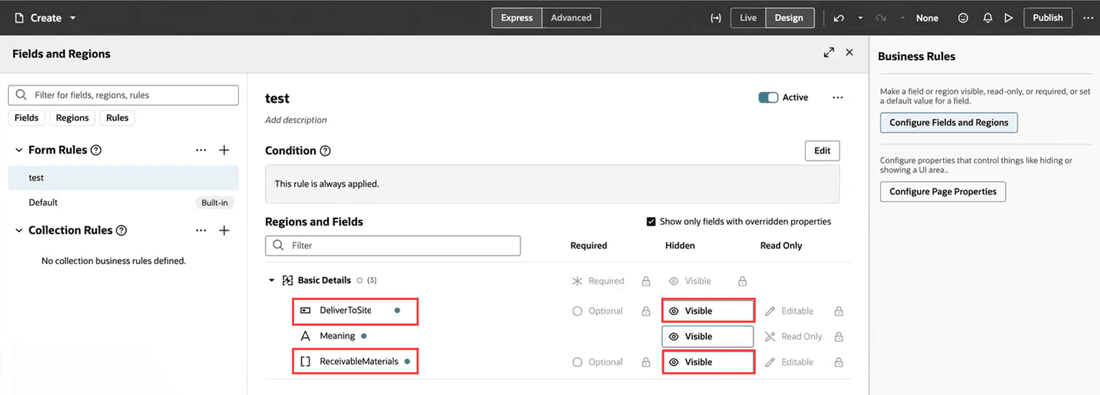Select the DeliverToSite field row
Viewport: 1100px width, 395px height.
355,310
